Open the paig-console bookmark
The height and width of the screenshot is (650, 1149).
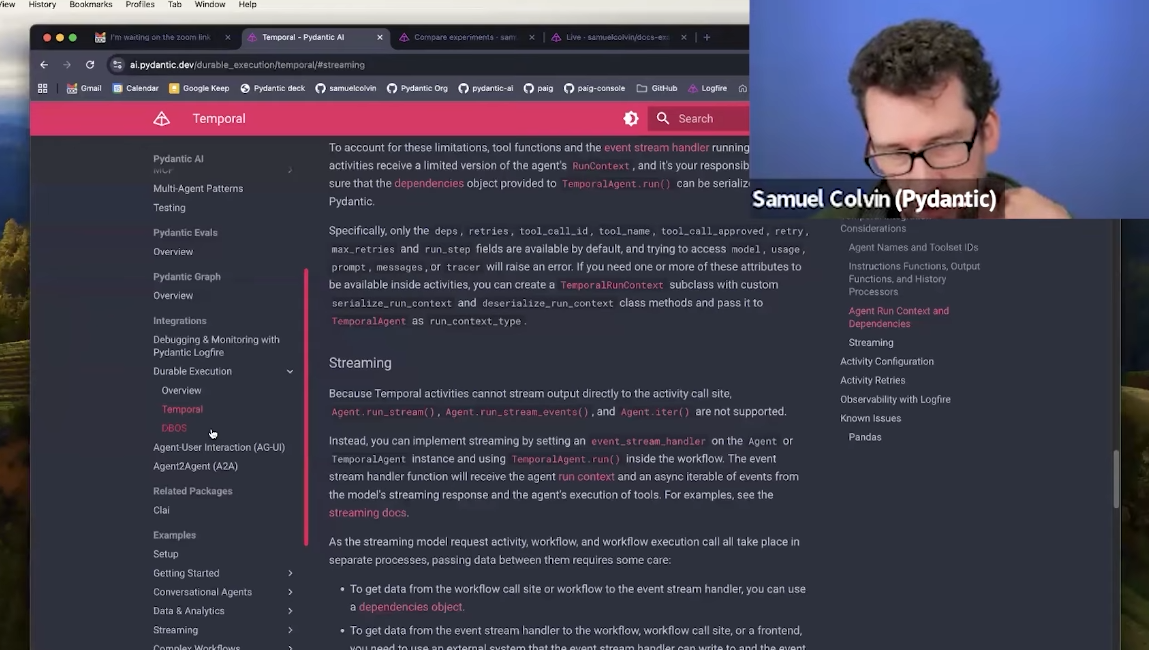tap(594, 88)
